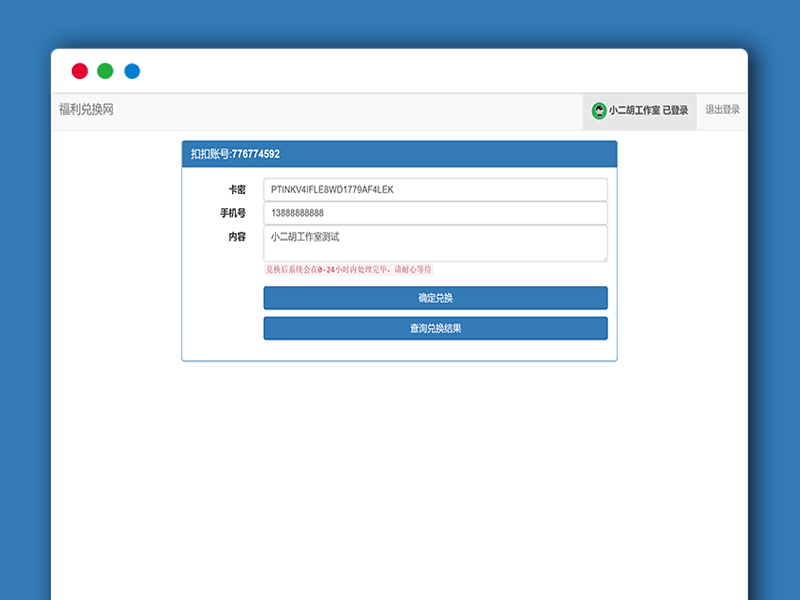Click the 内容 field label

pyautogui.click(x=237, y=237)
